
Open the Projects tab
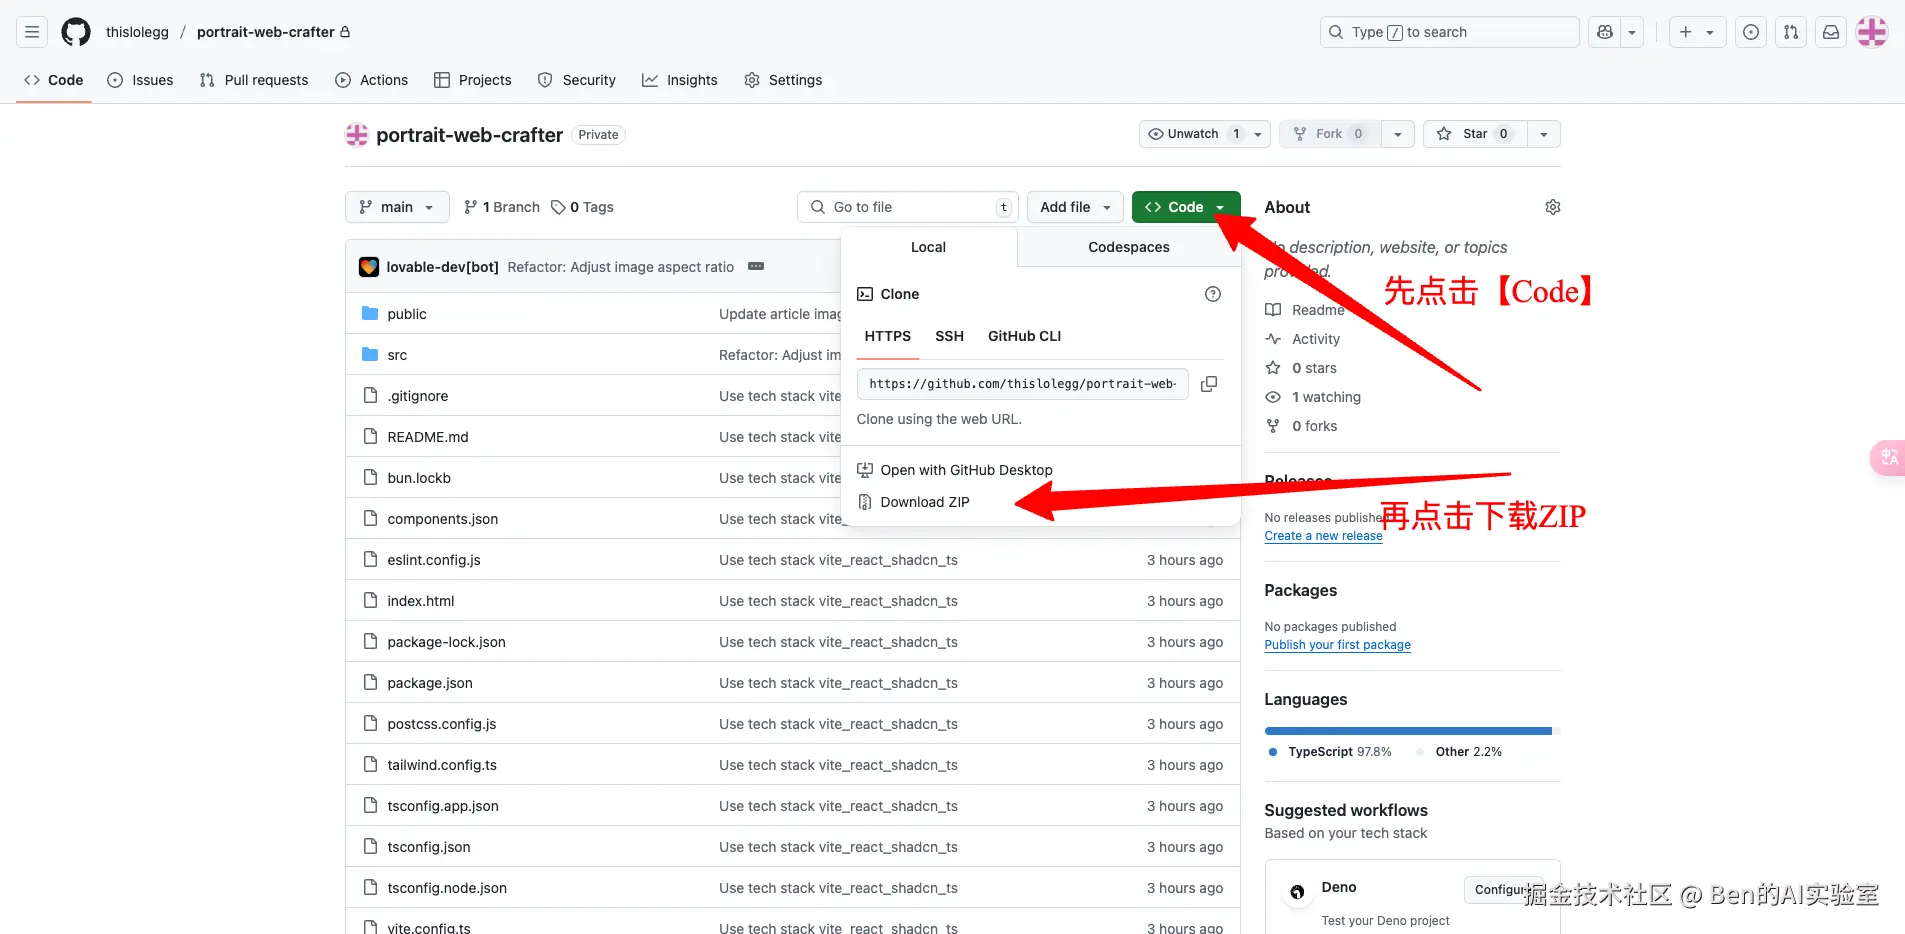[x=473, y=80]
